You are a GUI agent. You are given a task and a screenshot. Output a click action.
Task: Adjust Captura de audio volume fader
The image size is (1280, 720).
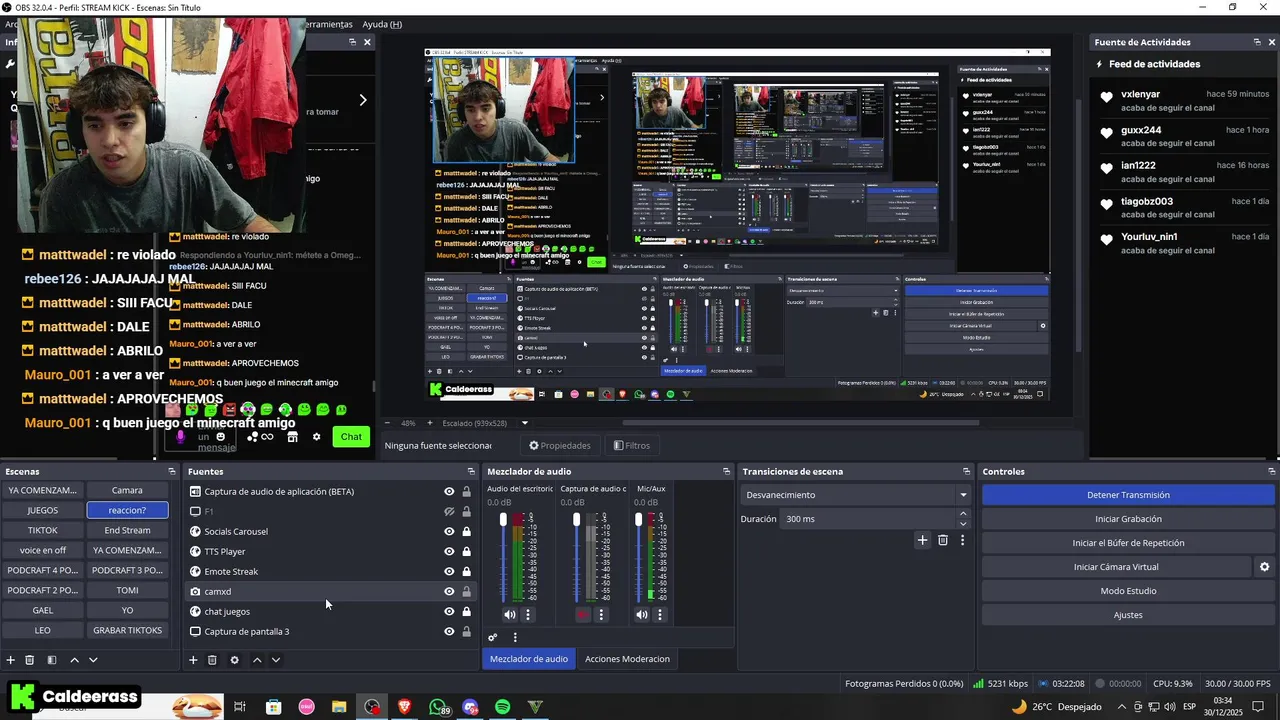(x=576, y=520)
